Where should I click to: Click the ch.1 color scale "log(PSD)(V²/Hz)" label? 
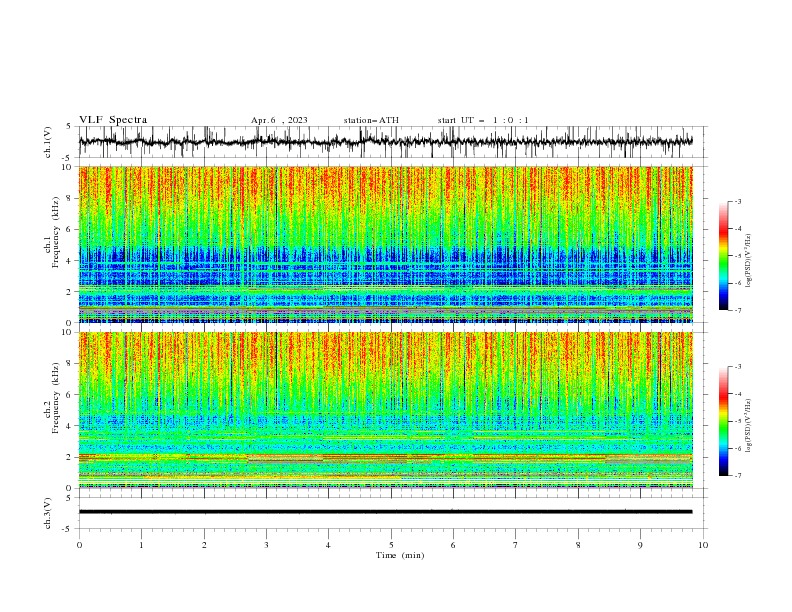tap(749, 261)
